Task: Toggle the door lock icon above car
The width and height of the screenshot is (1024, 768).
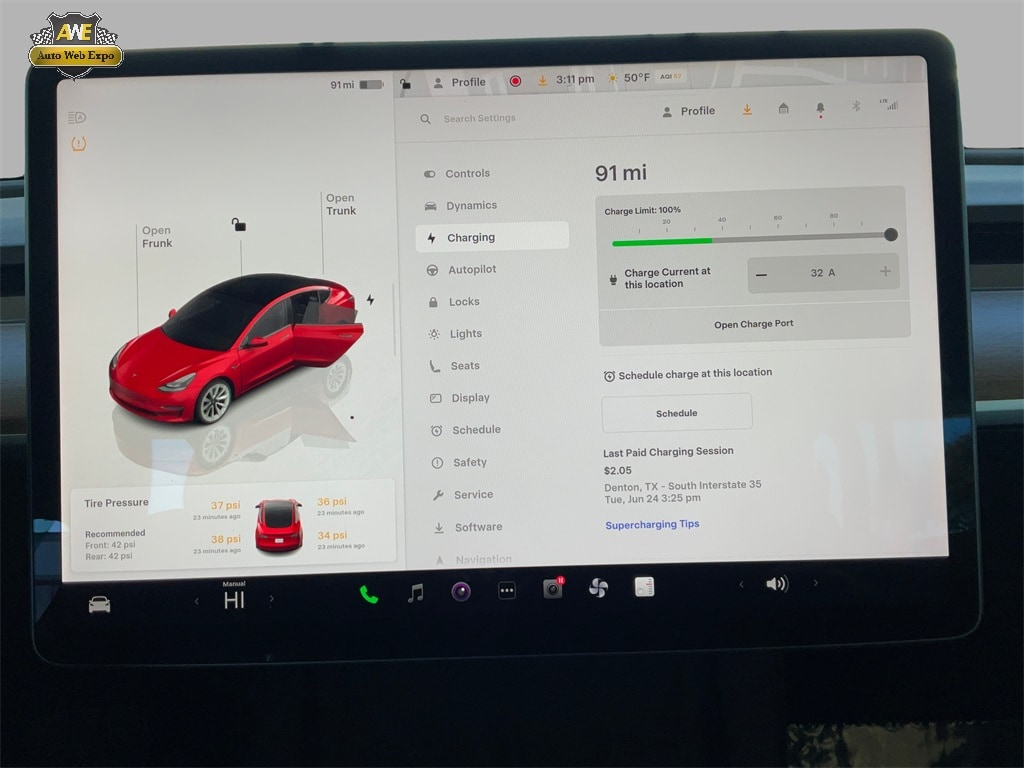Action: coord(238,225)
